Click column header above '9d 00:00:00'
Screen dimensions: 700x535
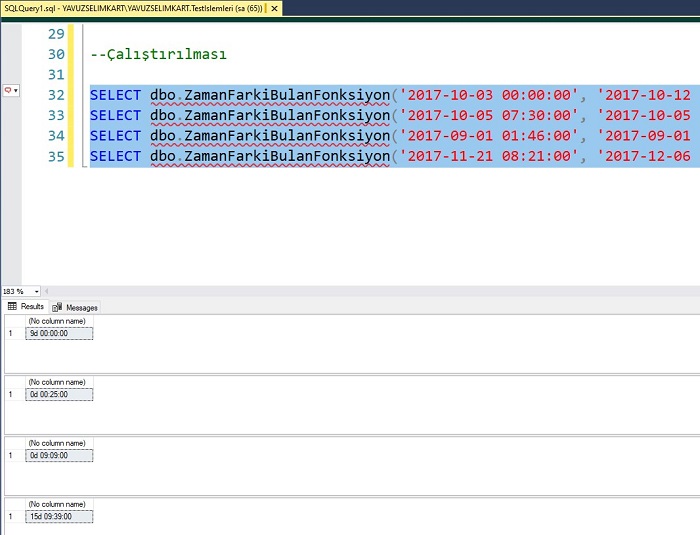click(x=57, y=321)
